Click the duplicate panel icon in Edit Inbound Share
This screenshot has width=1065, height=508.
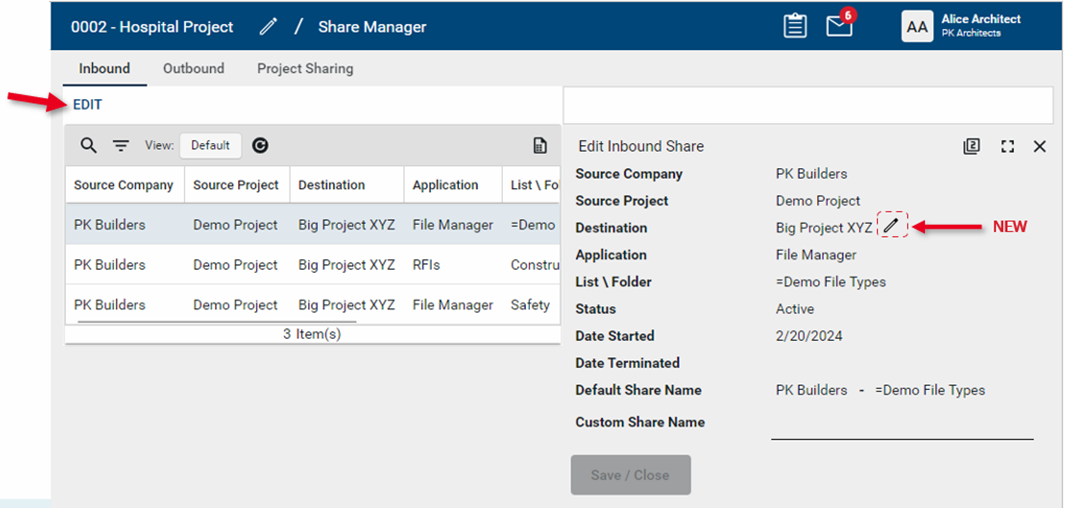tap(971, 146)
